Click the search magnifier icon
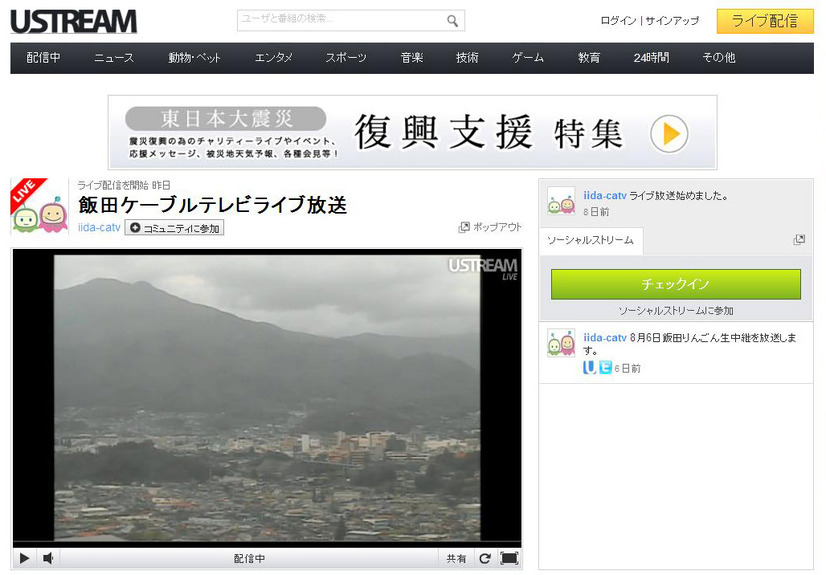This screenshot has height=575, width=826. 452,21
